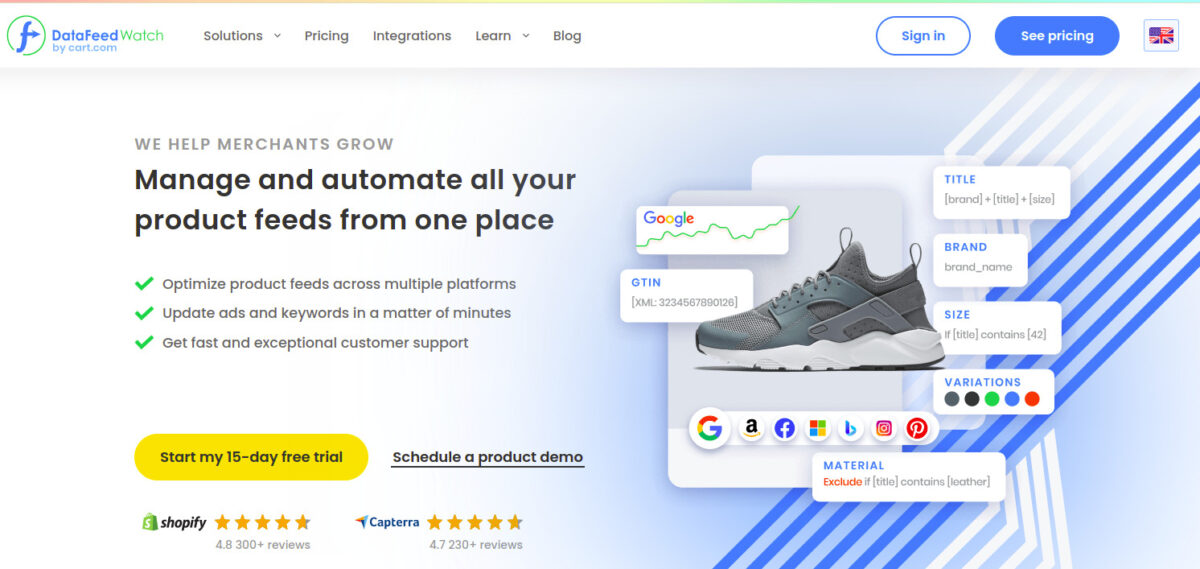
Task: Click the DataFeedWatch logo
Action: [x=85, y=35]
